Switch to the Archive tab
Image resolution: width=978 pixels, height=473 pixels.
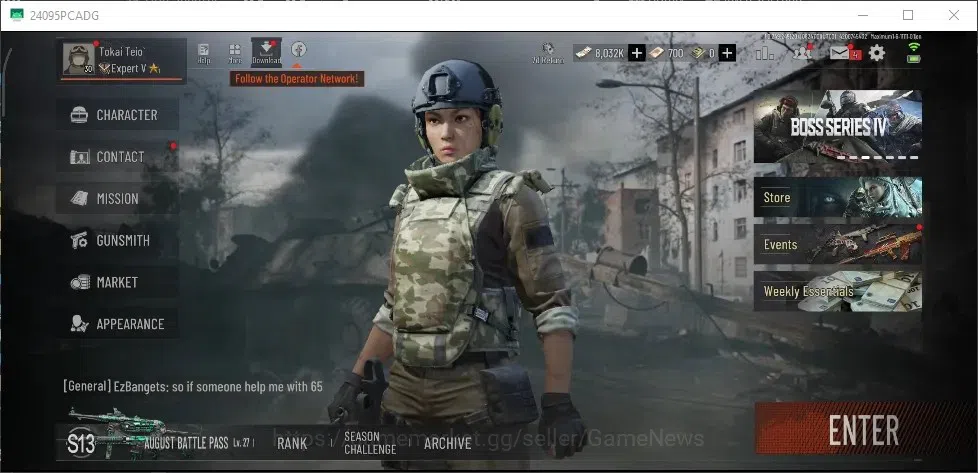click(x=448, y=444)
